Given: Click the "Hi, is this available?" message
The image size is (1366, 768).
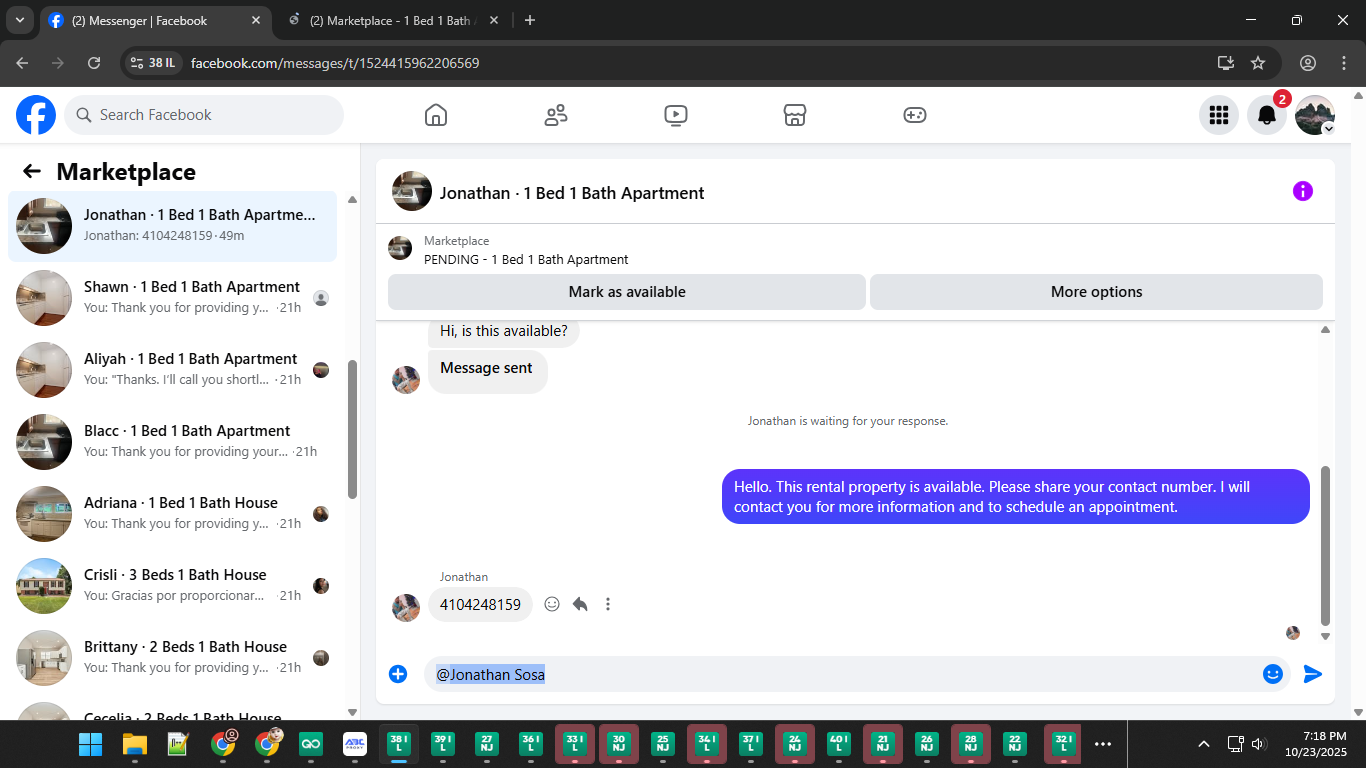Looking at the screenshot, I should coord(504,331).
